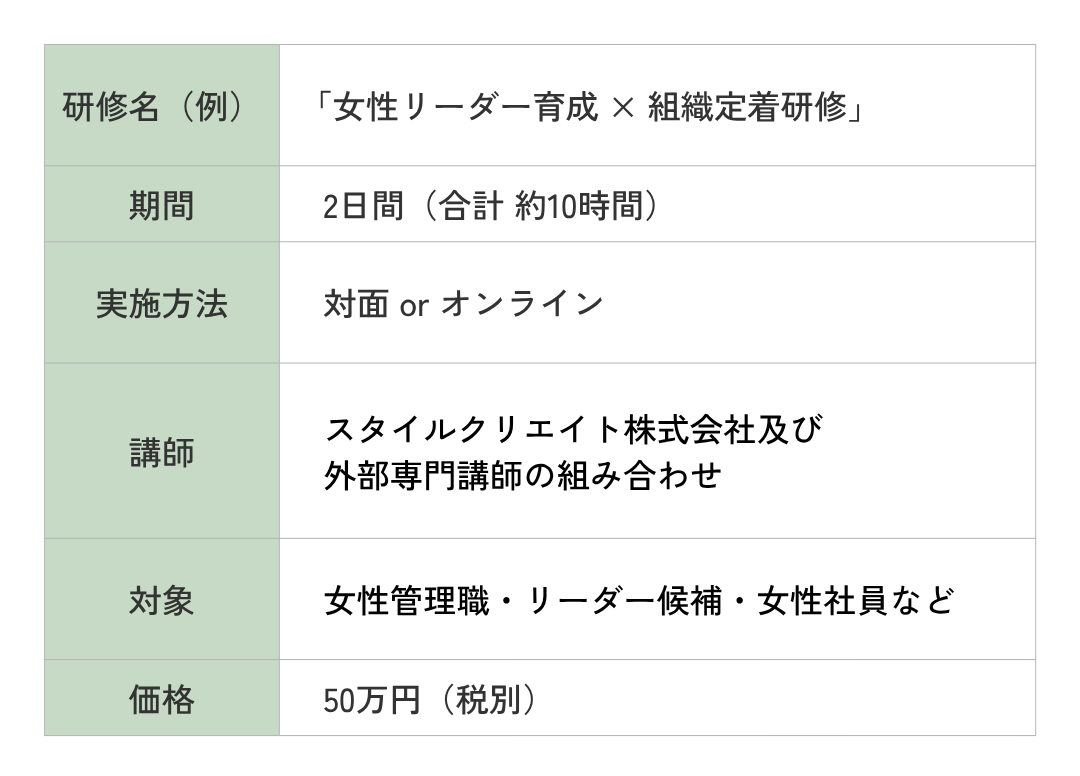
Task: Select the 対象 label cell
Action: (x=161, y=600)
